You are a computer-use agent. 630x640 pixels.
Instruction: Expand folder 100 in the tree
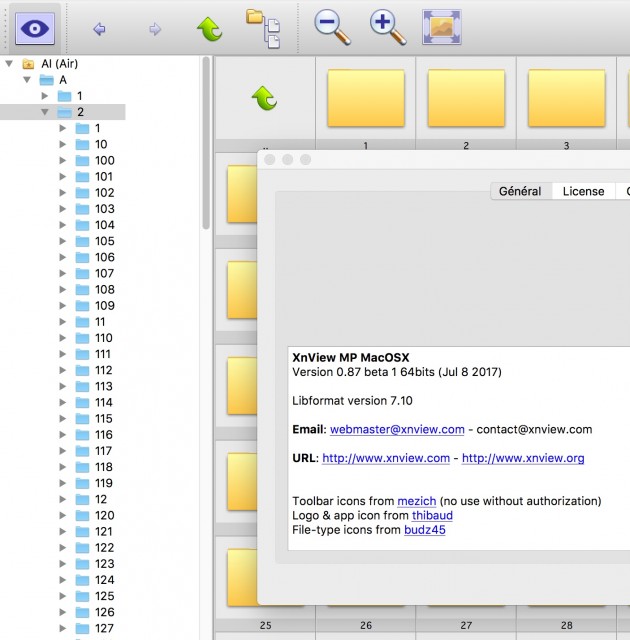coord(62,160)
